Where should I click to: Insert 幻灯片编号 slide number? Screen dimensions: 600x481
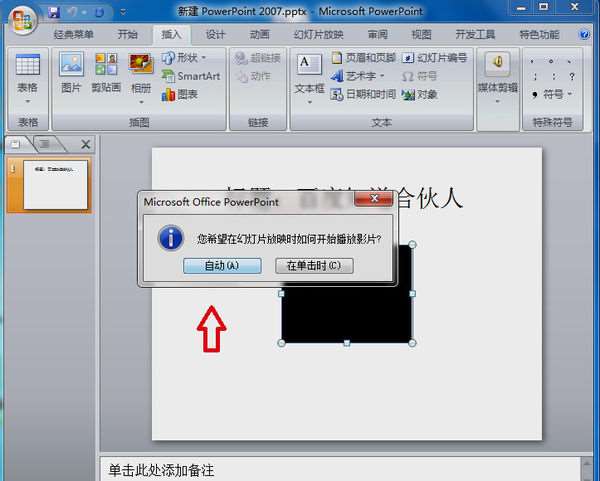(435, 58)
